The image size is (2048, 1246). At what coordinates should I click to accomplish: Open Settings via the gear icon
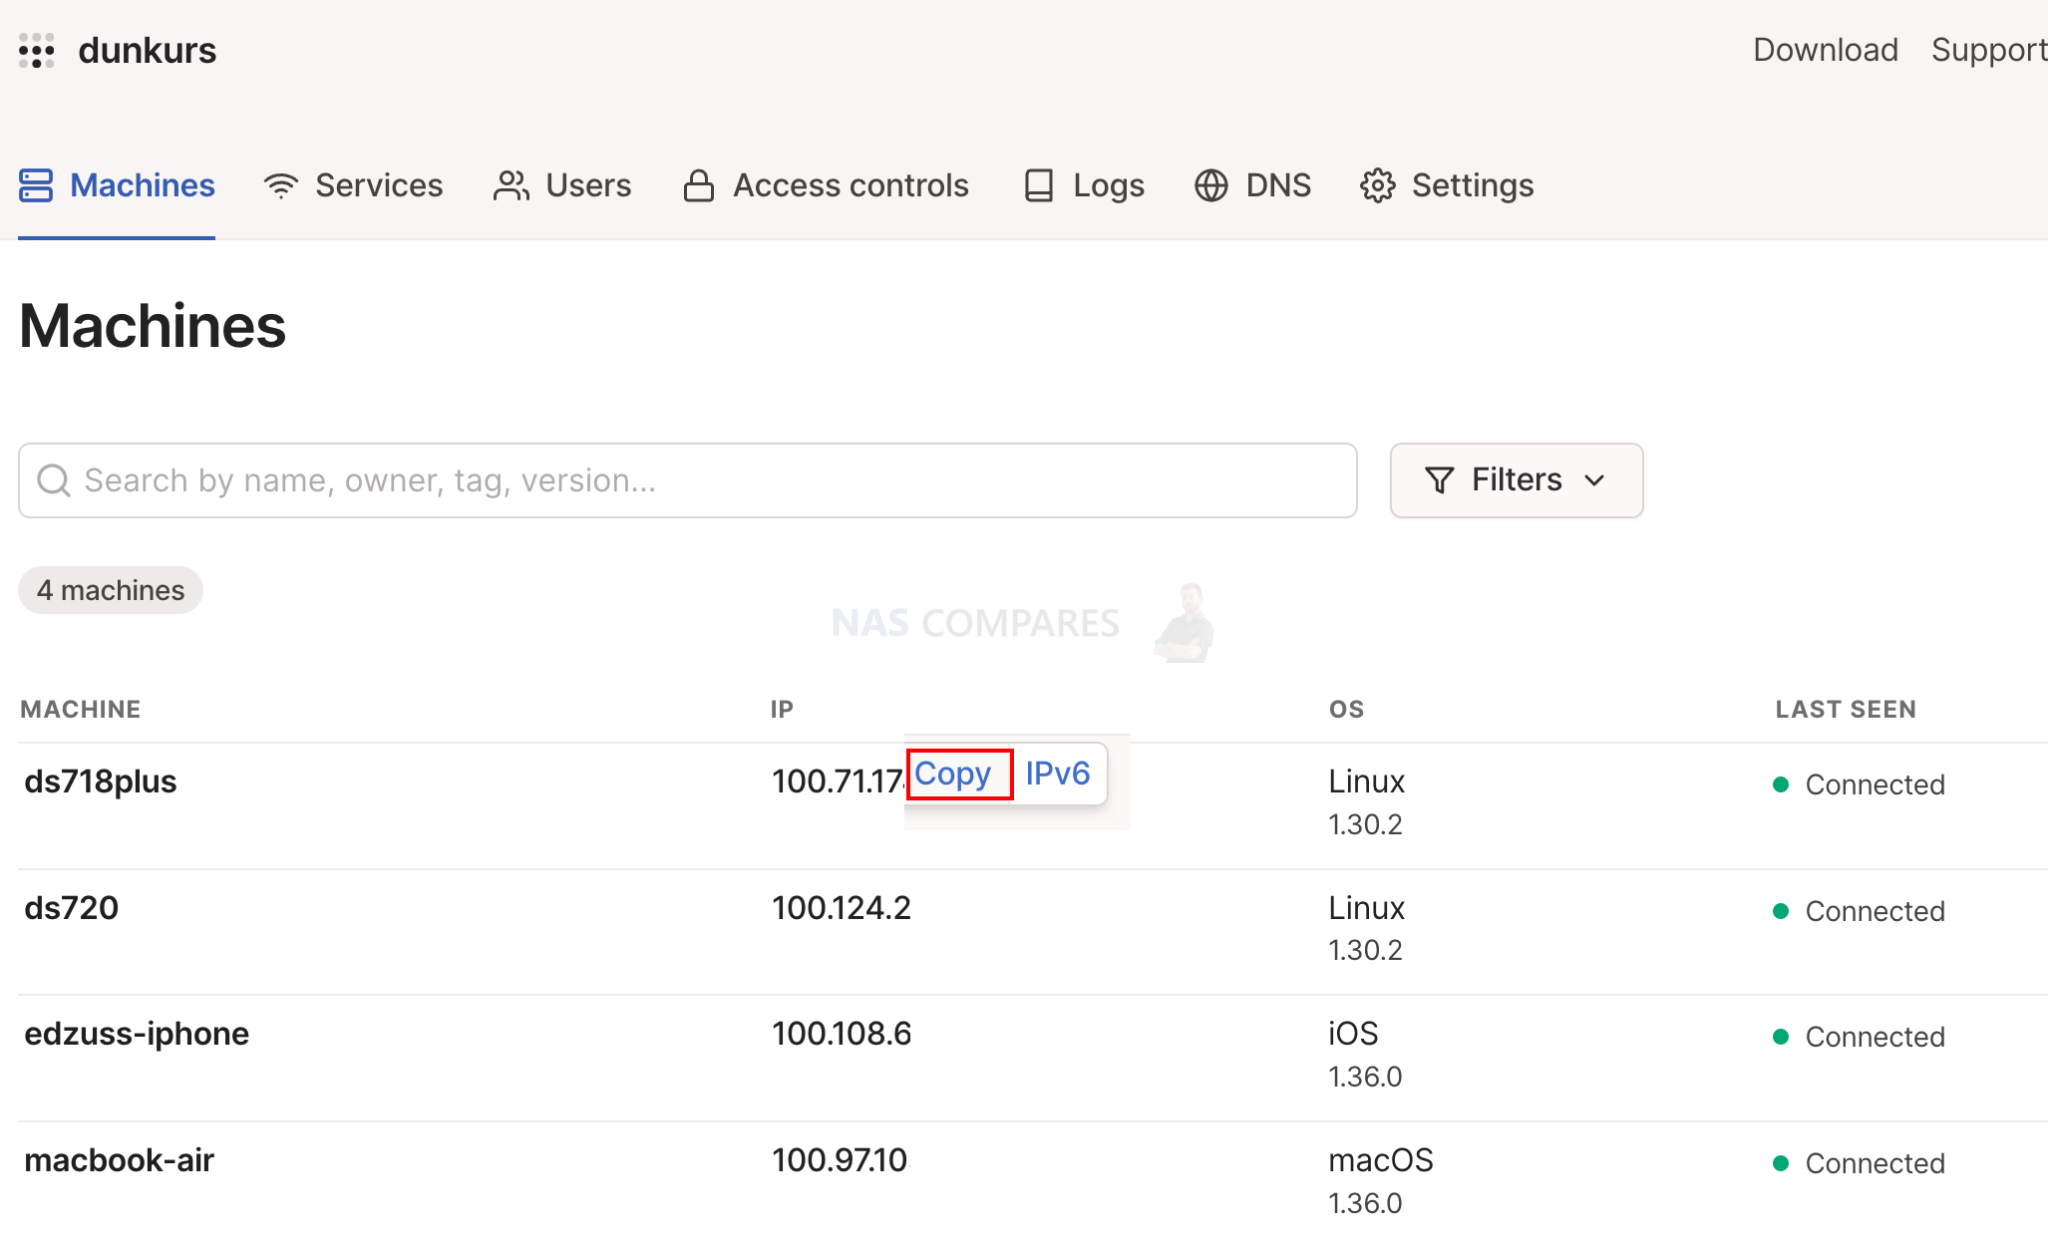pos(1378,185)
